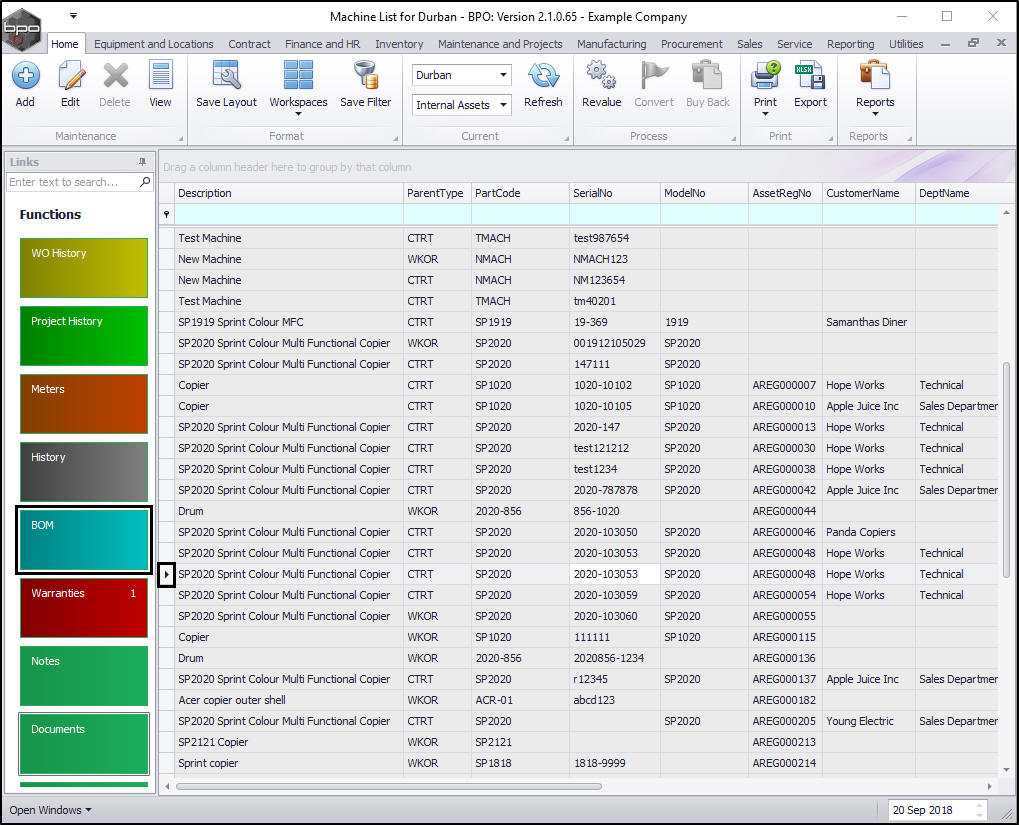This screenshot has height=825, width=1019.
Task: Click the WO History function tile
Action: coord(83,268)
